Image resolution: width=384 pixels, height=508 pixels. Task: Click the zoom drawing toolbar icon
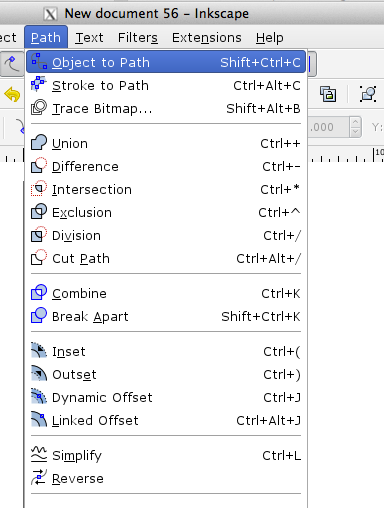coord(368,94)
